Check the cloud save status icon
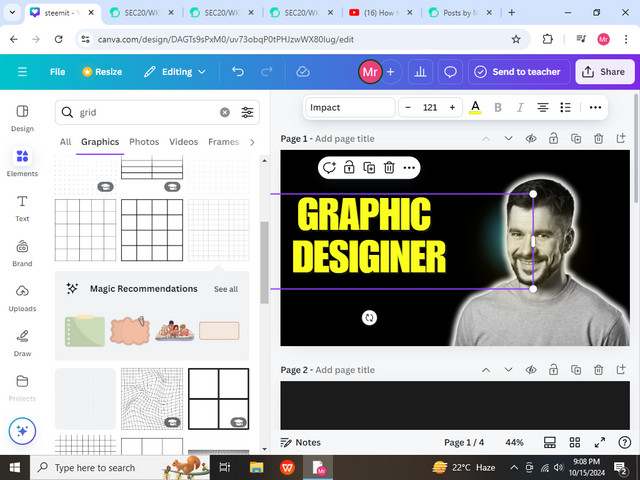The width and height of the screenshot is (640, 480). [303, 72]
